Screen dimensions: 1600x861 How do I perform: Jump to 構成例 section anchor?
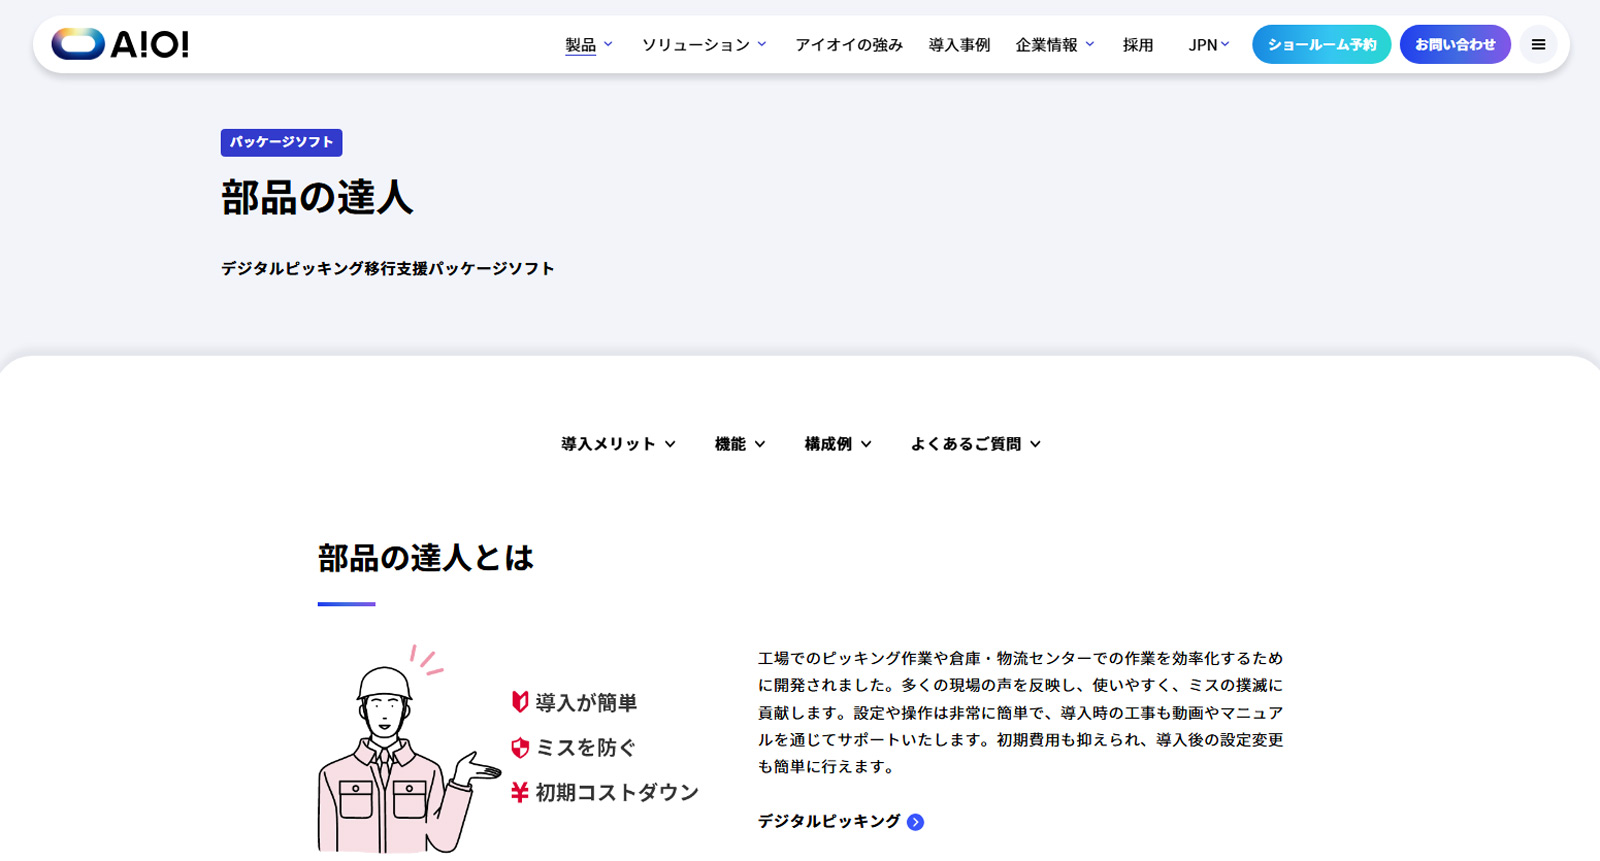click(x=838, y=444)
